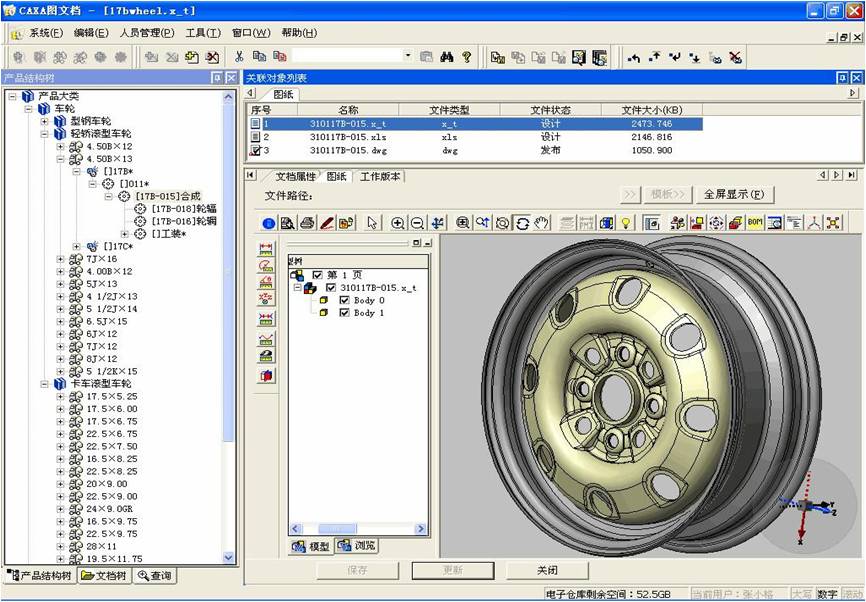Select the 310117B-015.dwg file row
This screenshot has height=602, width=866.
click(x=348, y=150)
